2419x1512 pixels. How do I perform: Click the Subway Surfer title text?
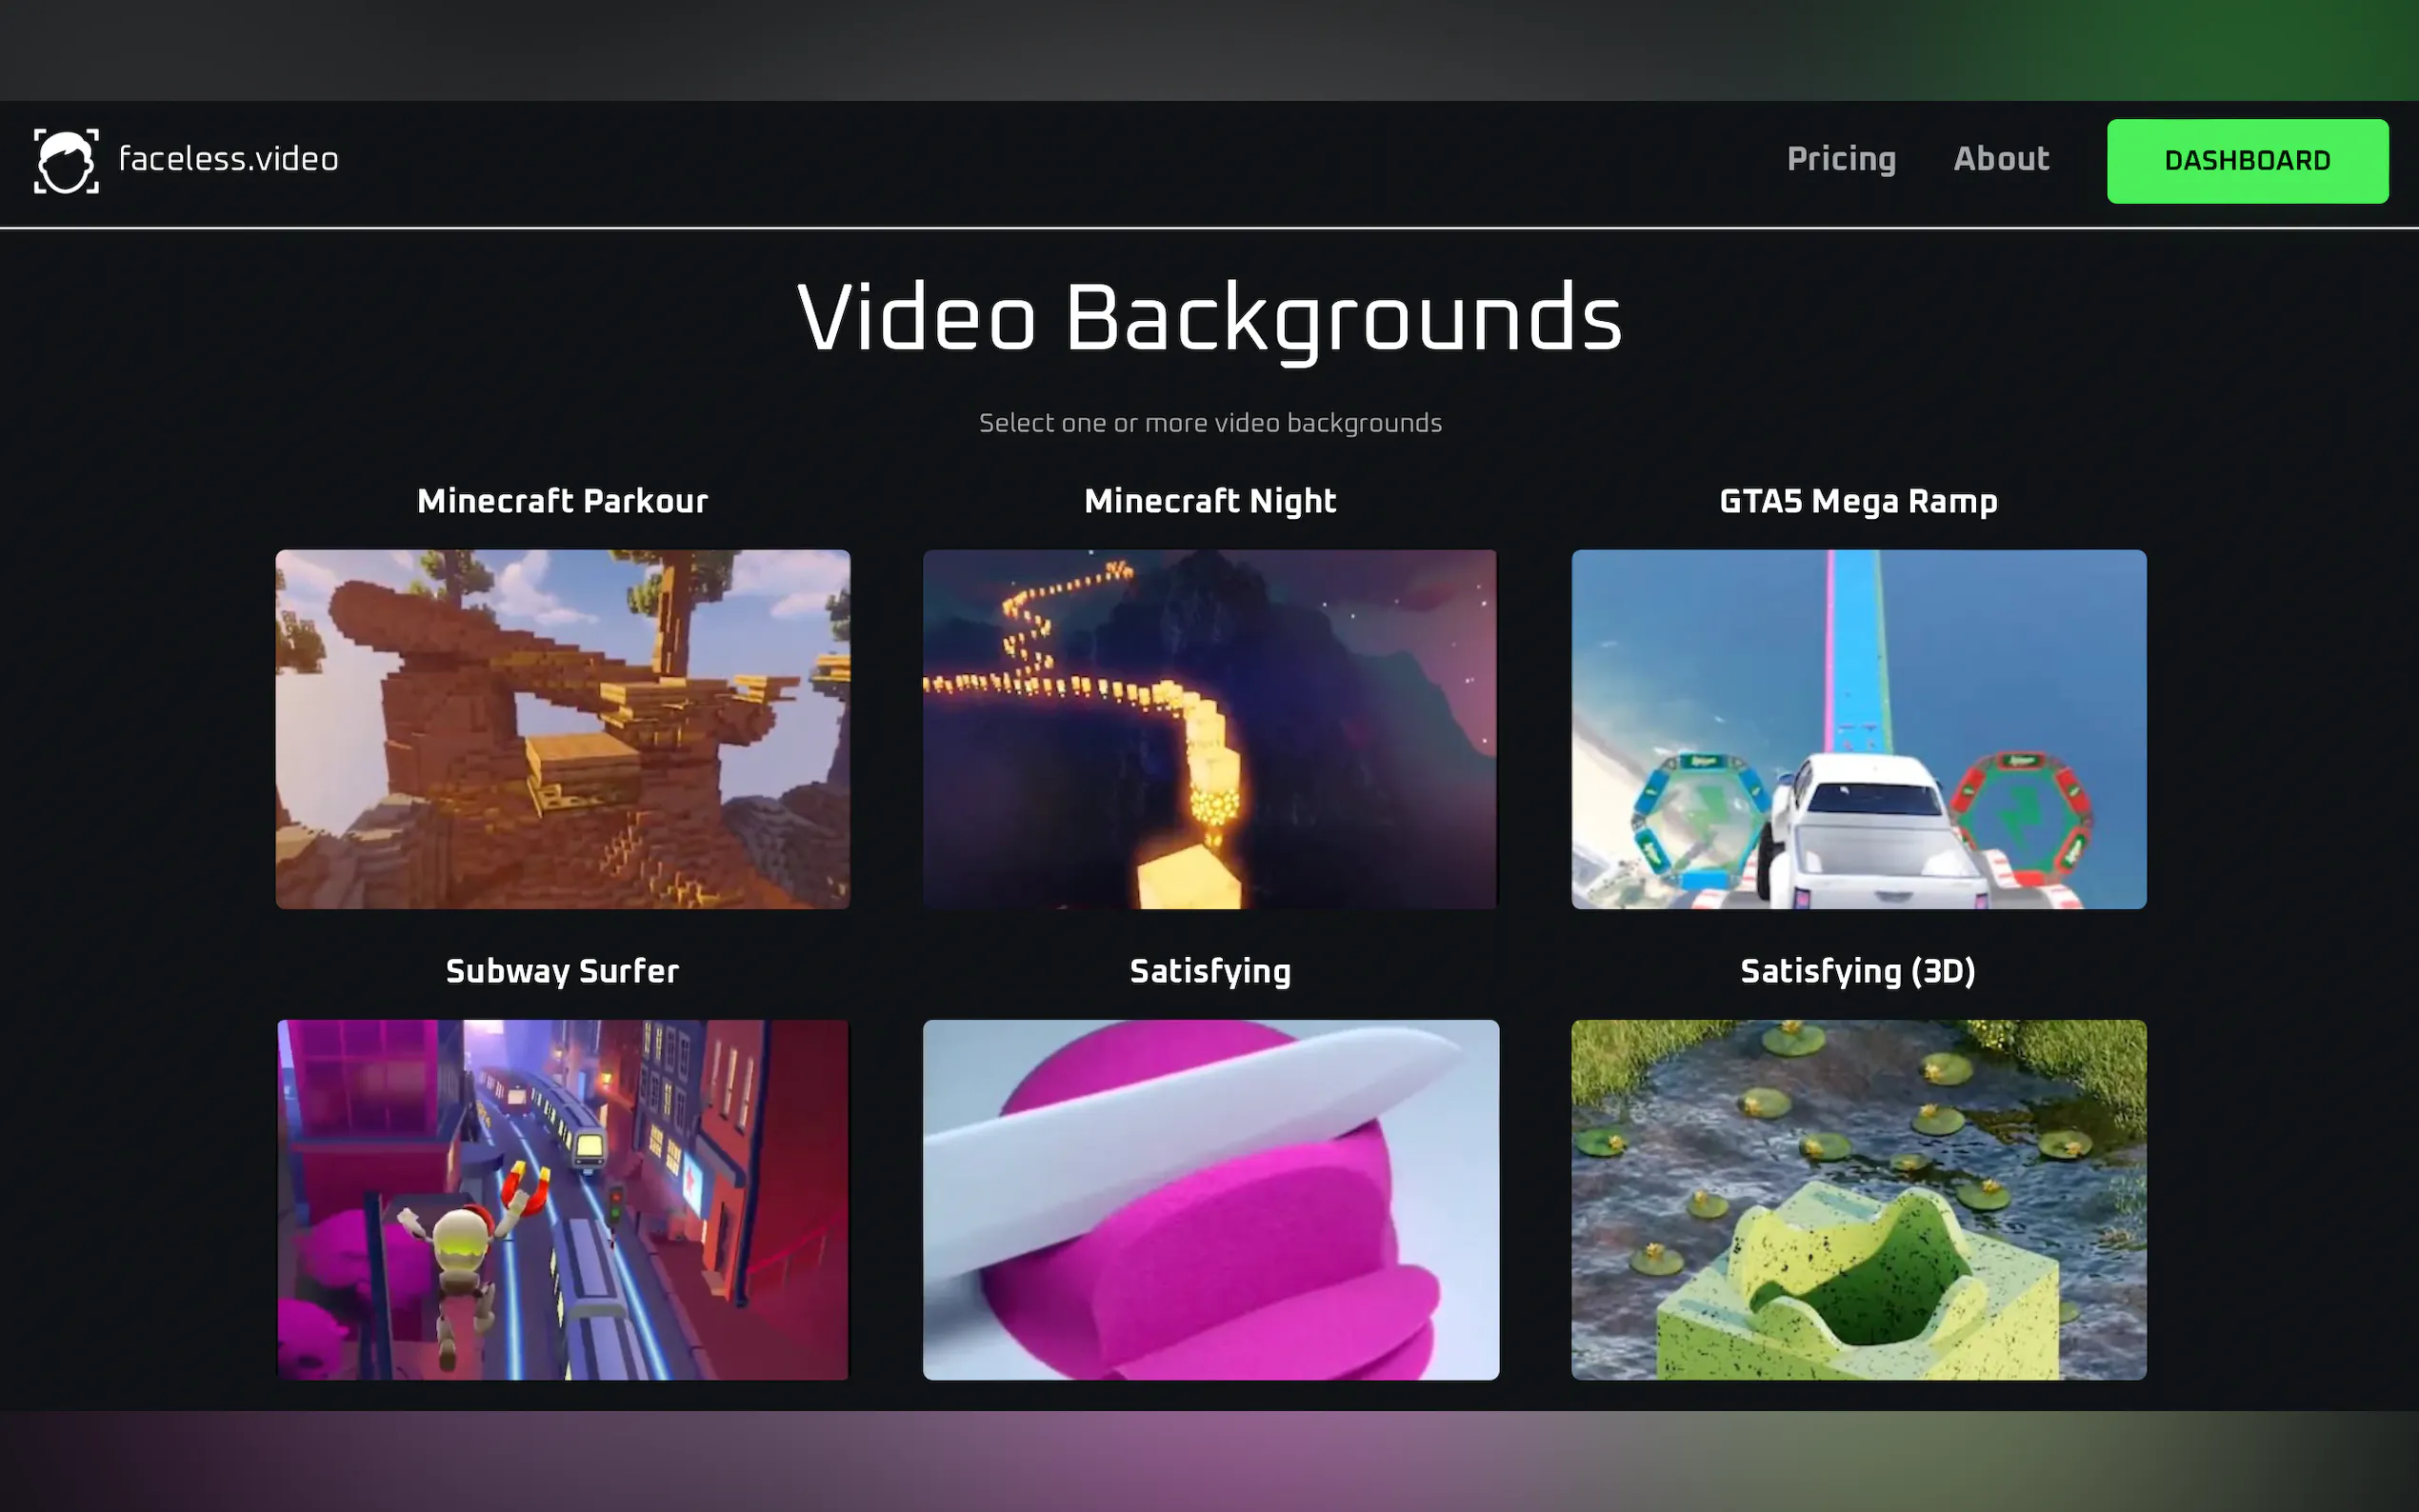(563, 971)
